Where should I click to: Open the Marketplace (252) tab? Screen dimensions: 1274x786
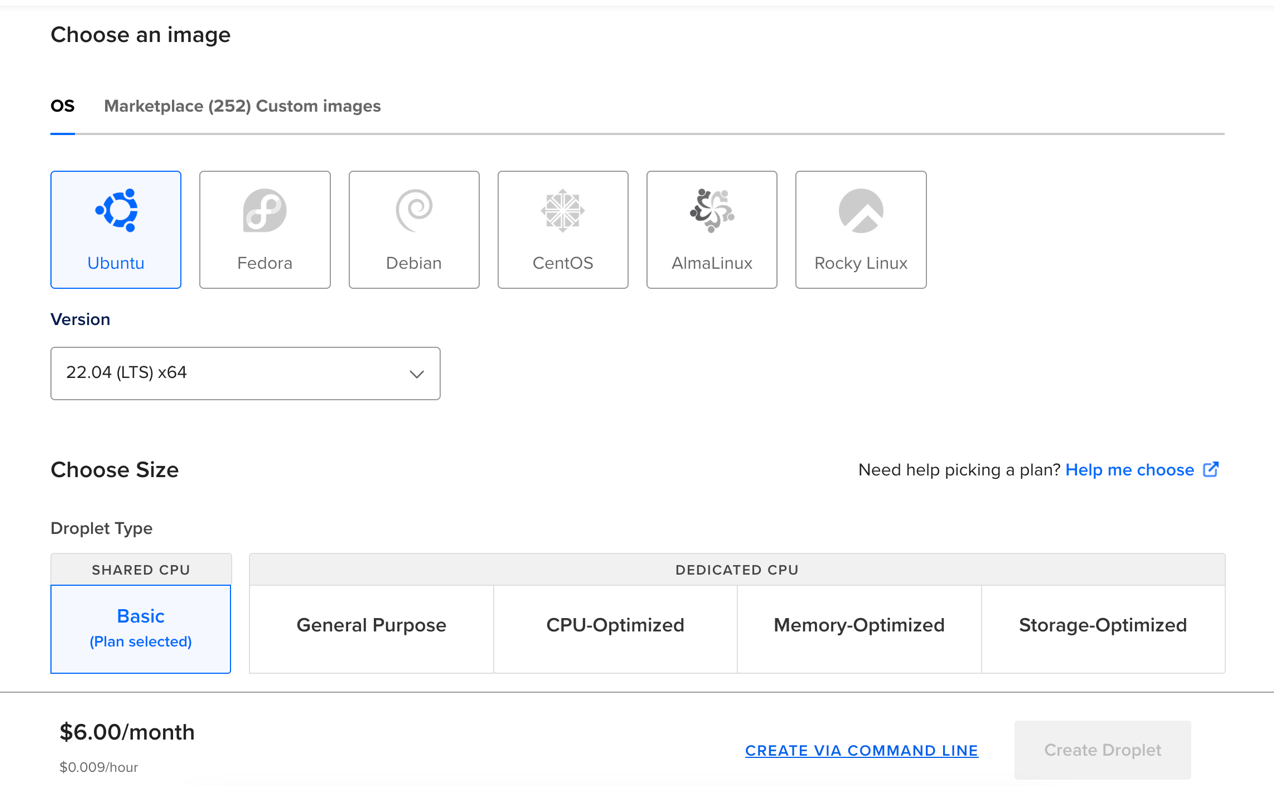177,106
